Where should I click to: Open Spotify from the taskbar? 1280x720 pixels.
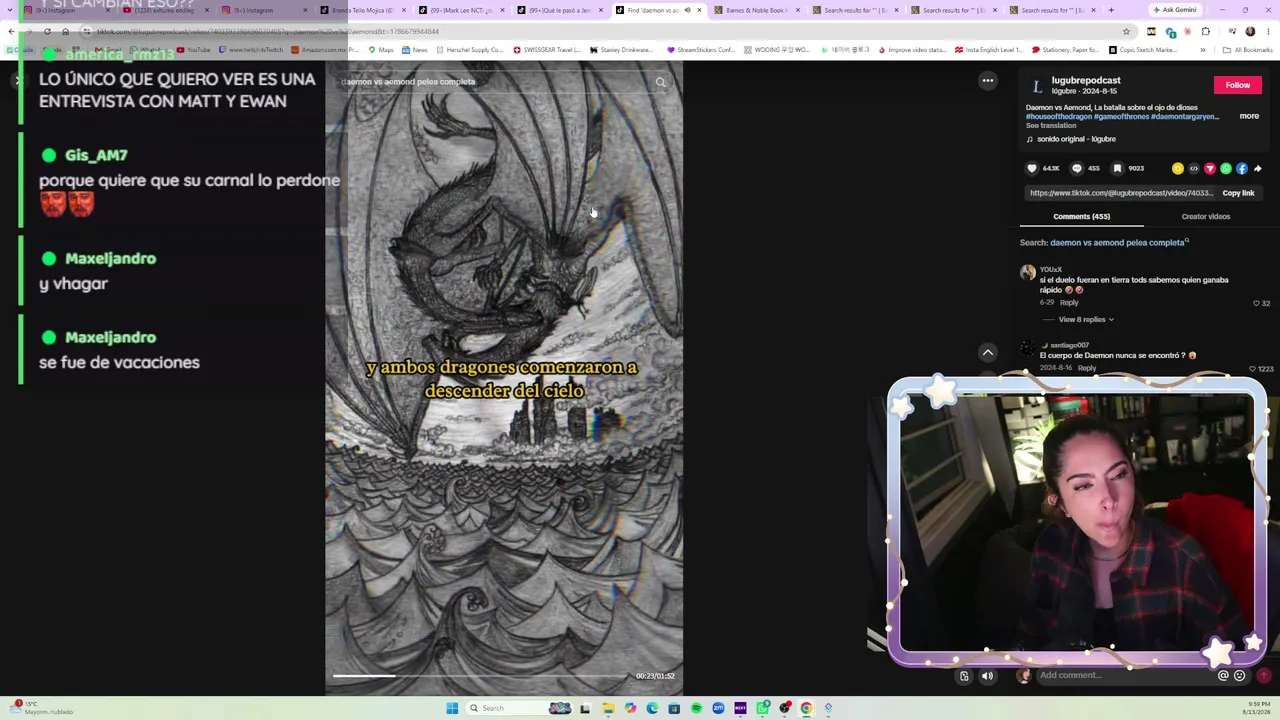[696, 708]
